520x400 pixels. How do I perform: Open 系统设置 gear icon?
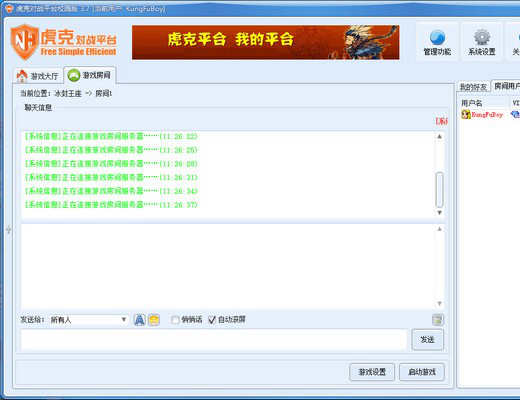pyautogui.click(x=482, y=37)
